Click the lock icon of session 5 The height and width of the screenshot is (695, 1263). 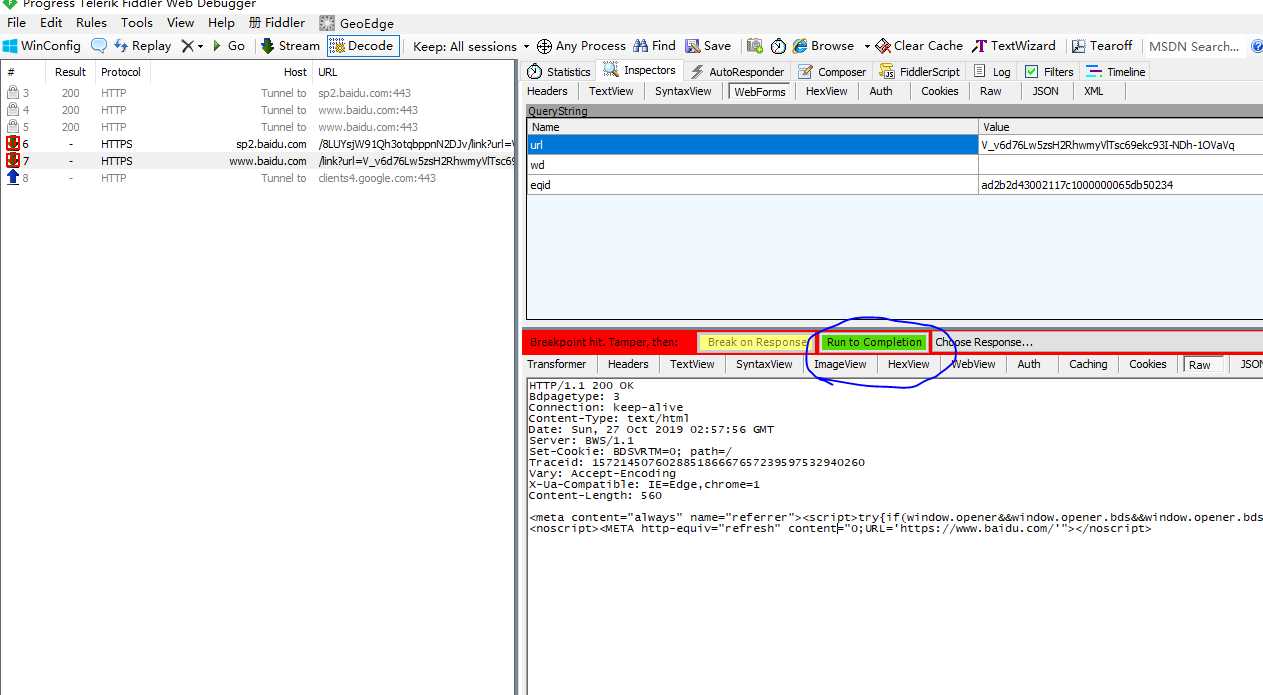(x=13, y=127)
